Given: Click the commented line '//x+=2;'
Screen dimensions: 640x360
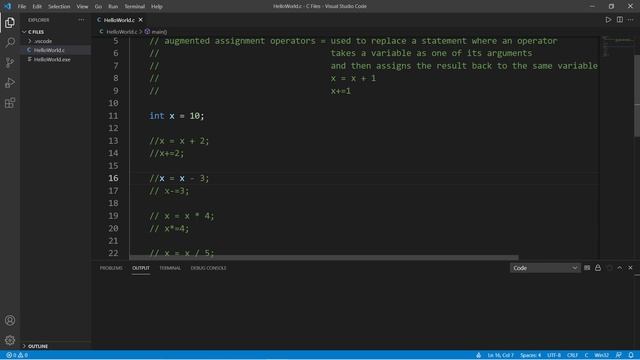Looking at the screenshot, I should tap(167, 153).
